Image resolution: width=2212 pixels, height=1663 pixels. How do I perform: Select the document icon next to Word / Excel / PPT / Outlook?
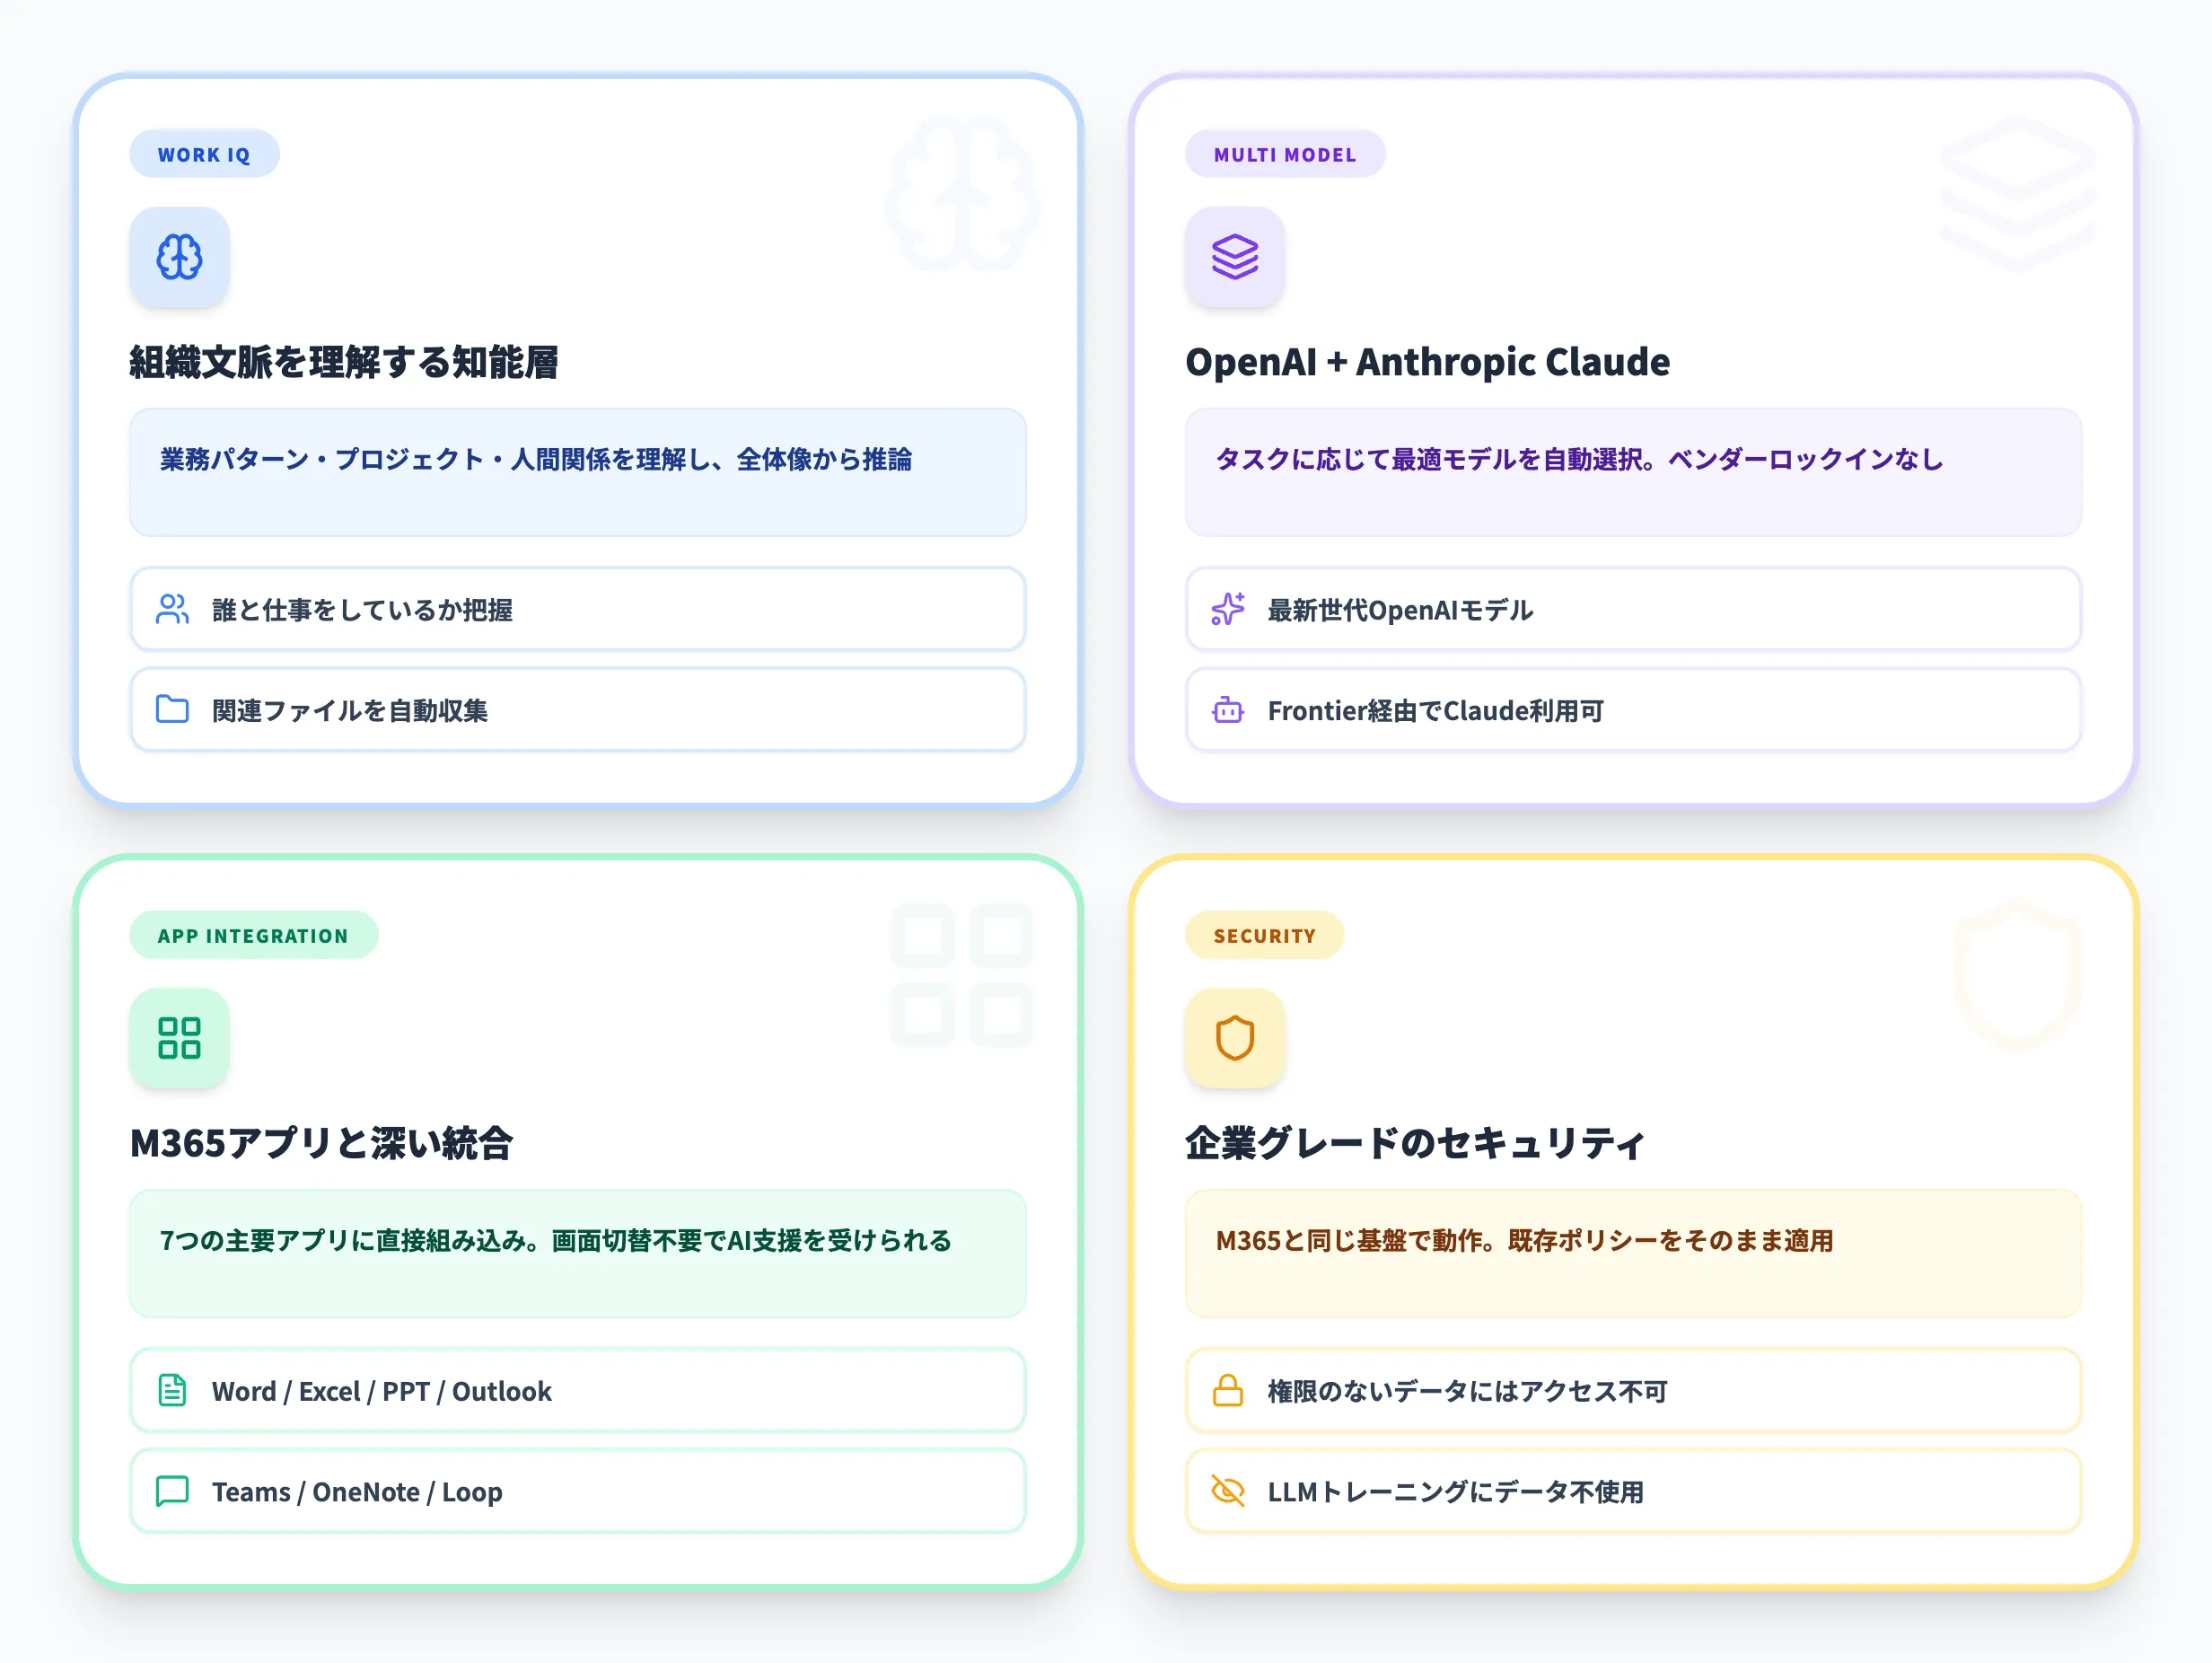[173, 1390]
